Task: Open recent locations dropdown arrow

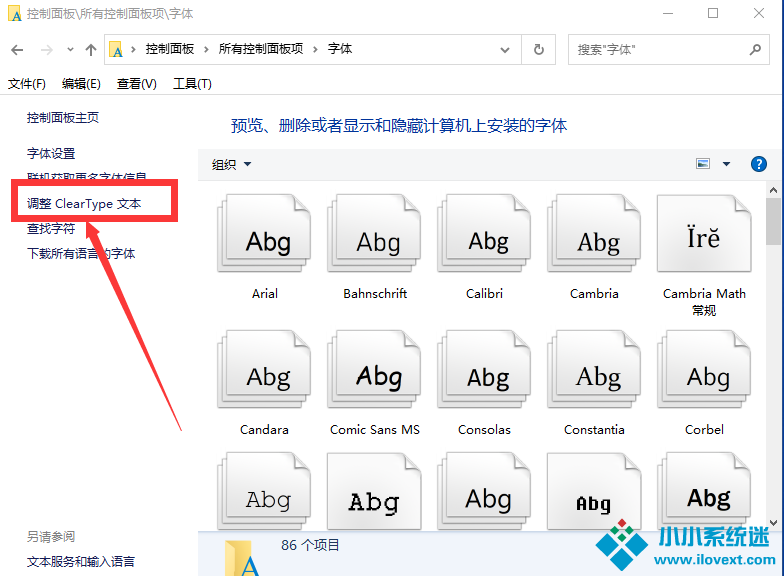Action: [x=70, y=50]
